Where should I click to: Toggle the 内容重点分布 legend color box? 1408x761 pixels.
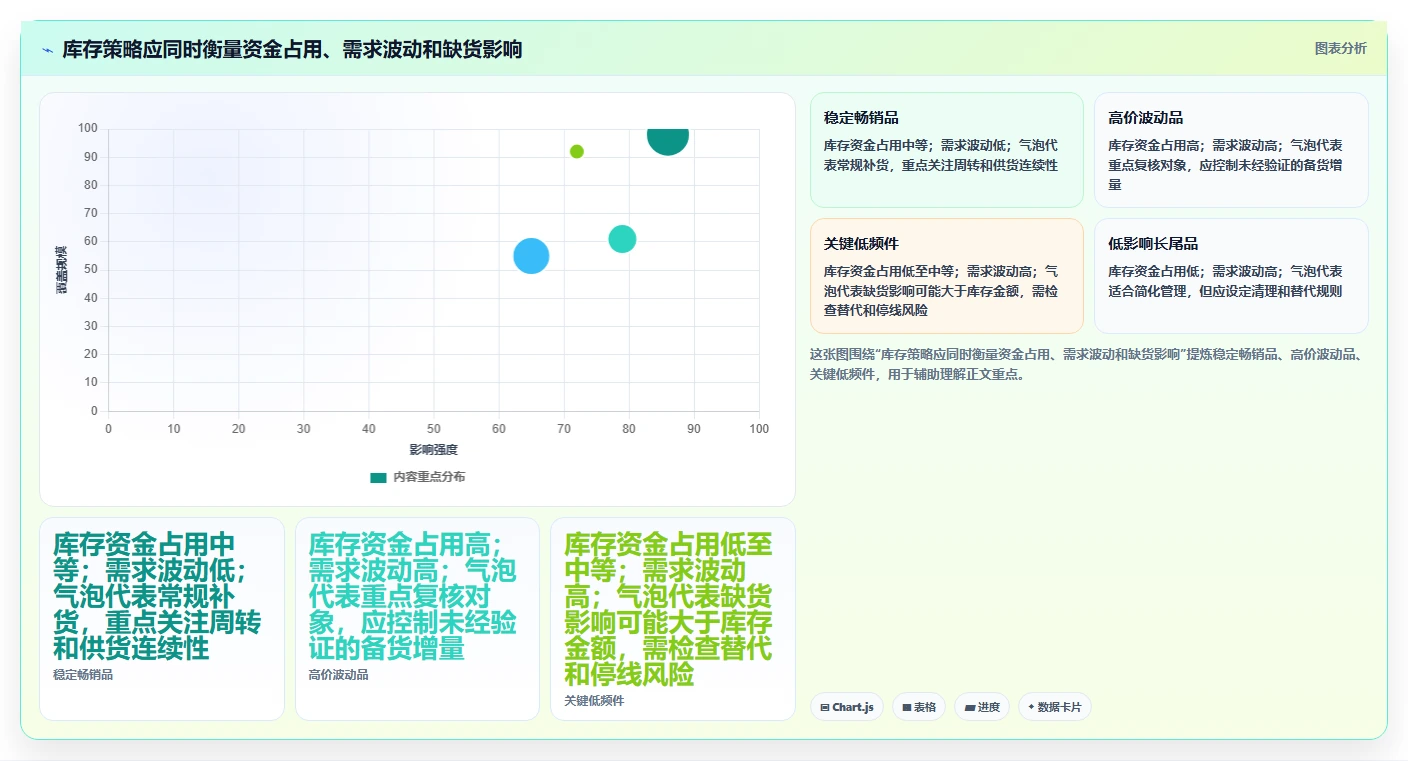(x=378, y=477)
